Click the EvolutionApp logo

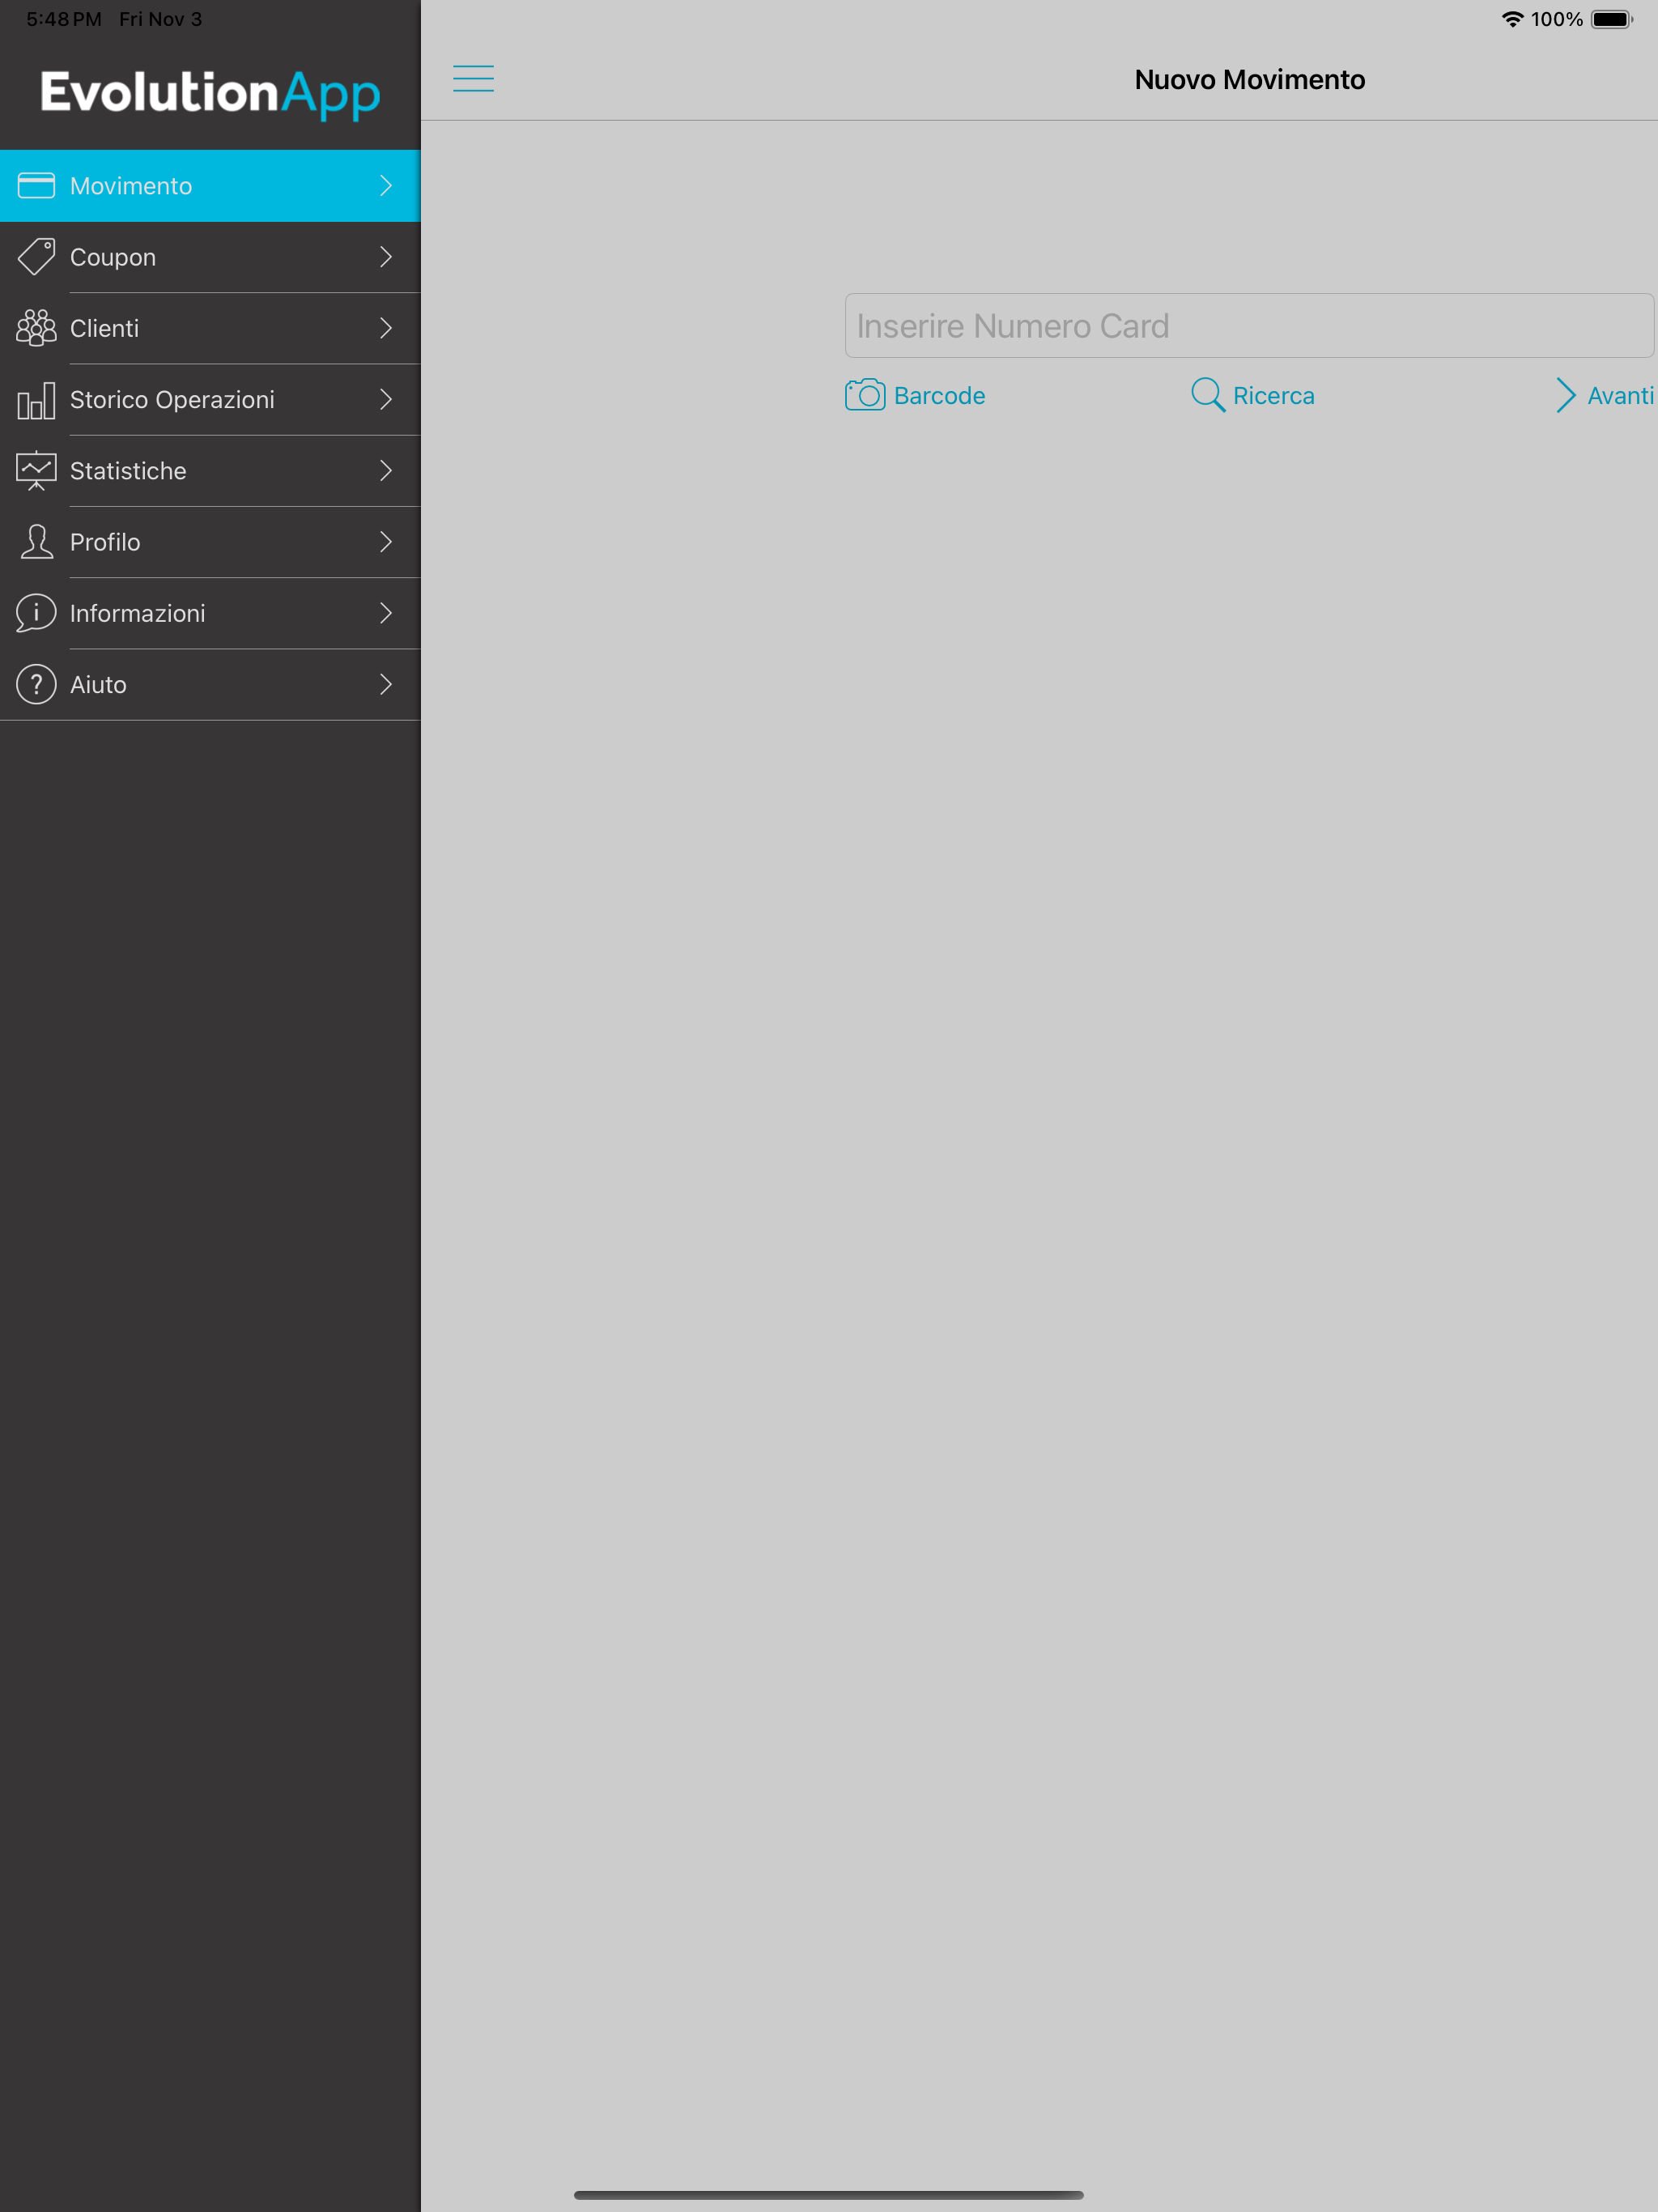210,94
